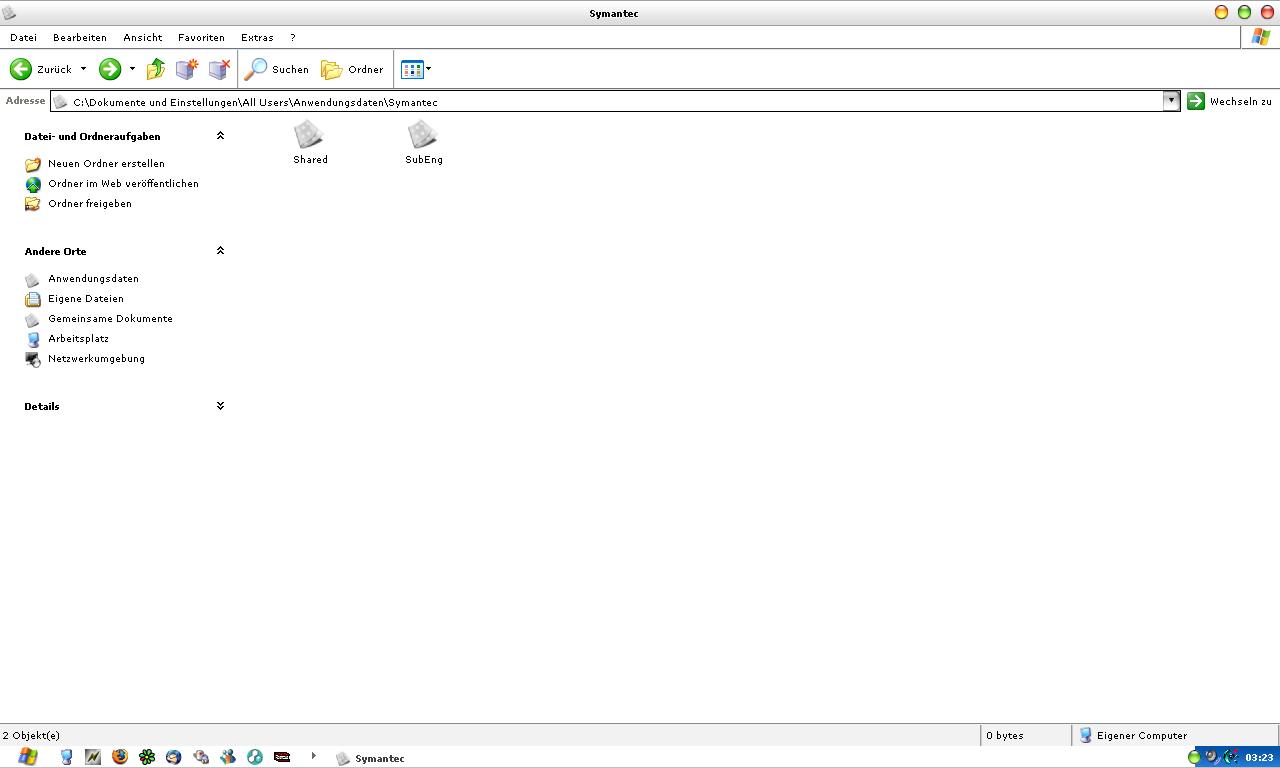
Task: Launch Winamp from quick launch
Action: [x=93, y=757]
